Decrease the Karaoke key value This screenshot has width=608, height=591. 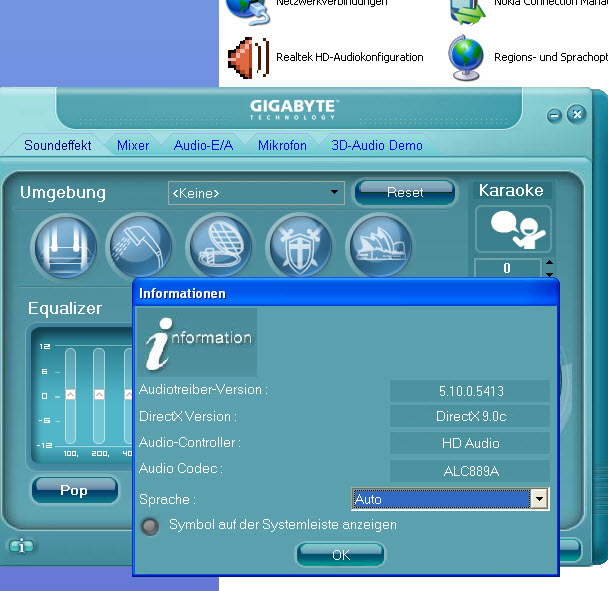coord(549,274)
